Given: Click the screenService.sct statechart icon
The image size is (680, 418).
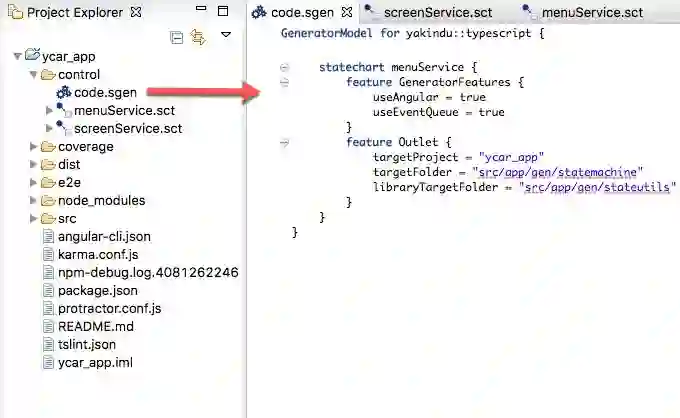Looking at the screenshot, I should pos(64,128).
